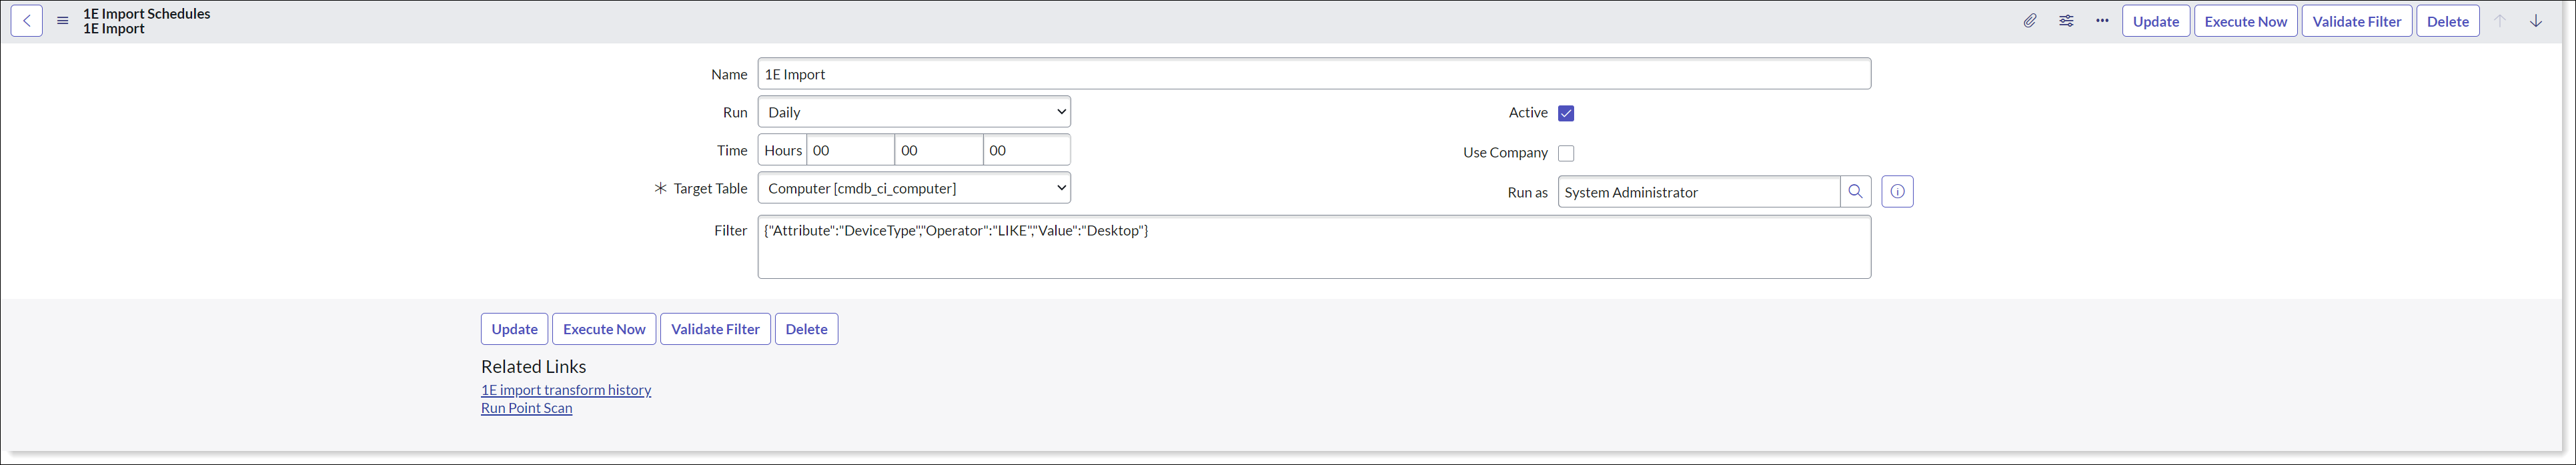2576x465 pixels.
Task: Open the Run frequency dropdown
Action: (914, 112)
